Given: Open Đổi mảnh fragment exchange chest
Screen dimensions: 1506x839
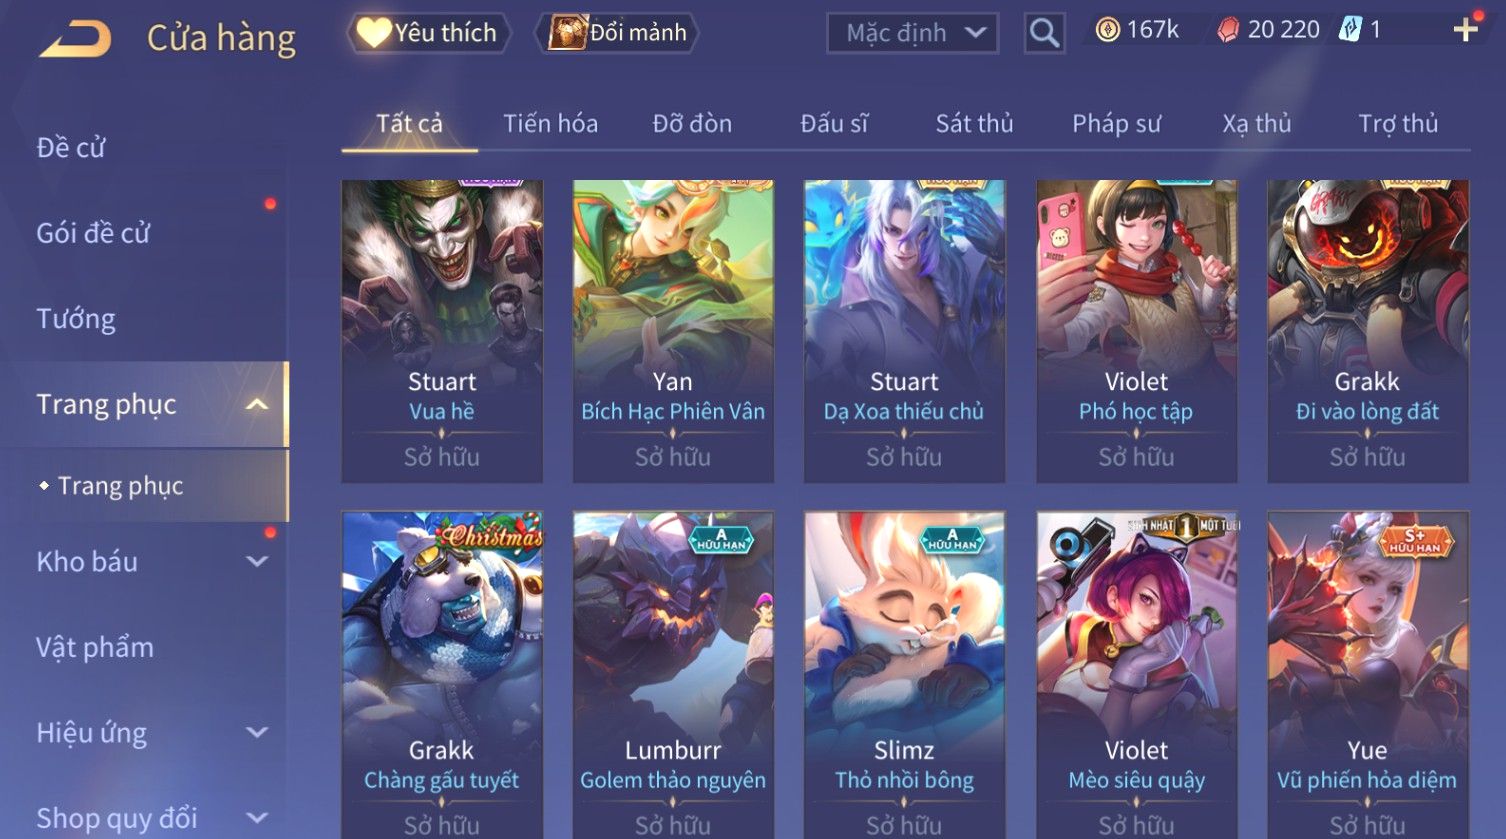Looking at the screenshot, I should [617, 33].
